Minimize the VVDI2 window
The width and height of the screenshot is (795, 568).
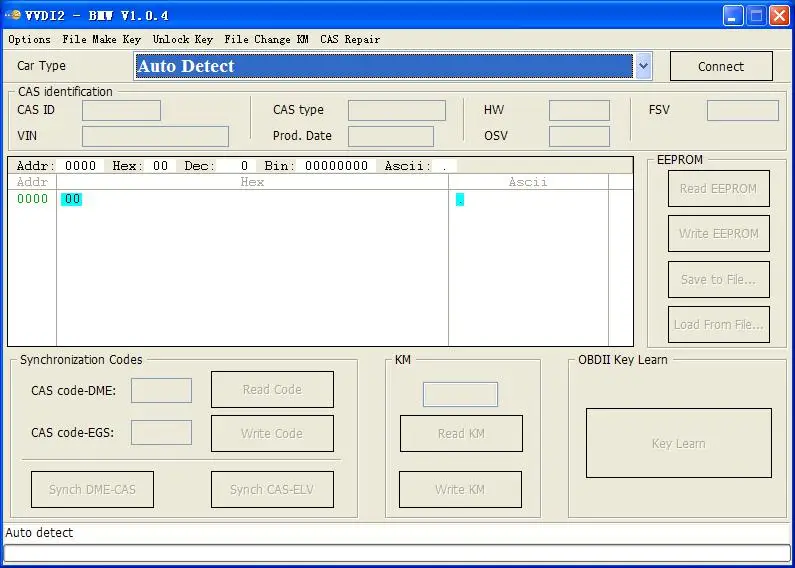[732, 16]
